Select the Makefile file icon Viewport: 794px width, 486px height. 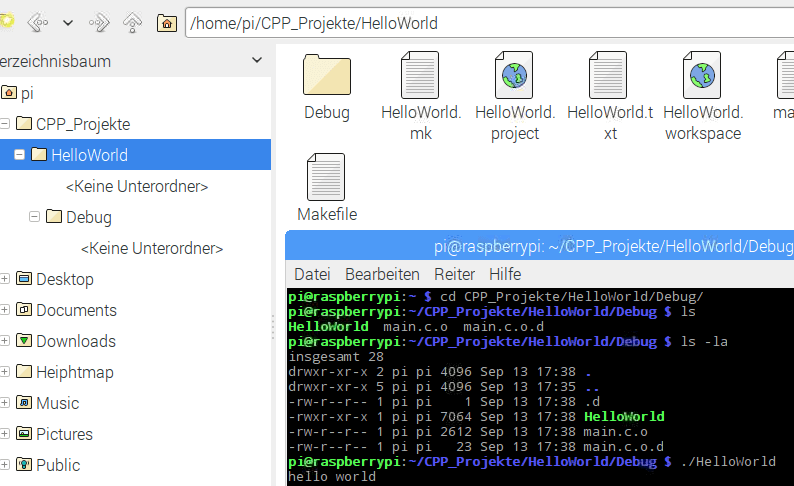coord(327,178)
